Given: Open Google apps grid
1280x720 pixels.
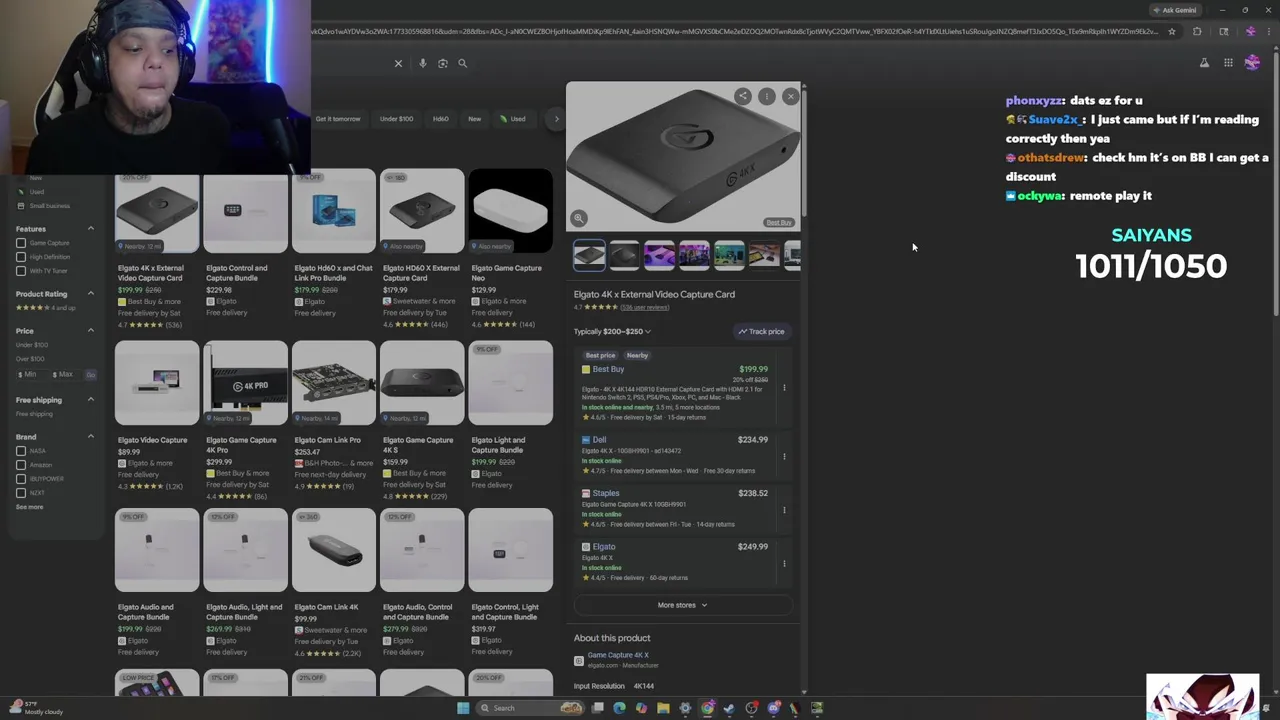Looking at the screenshot, I should point(1228,63).
